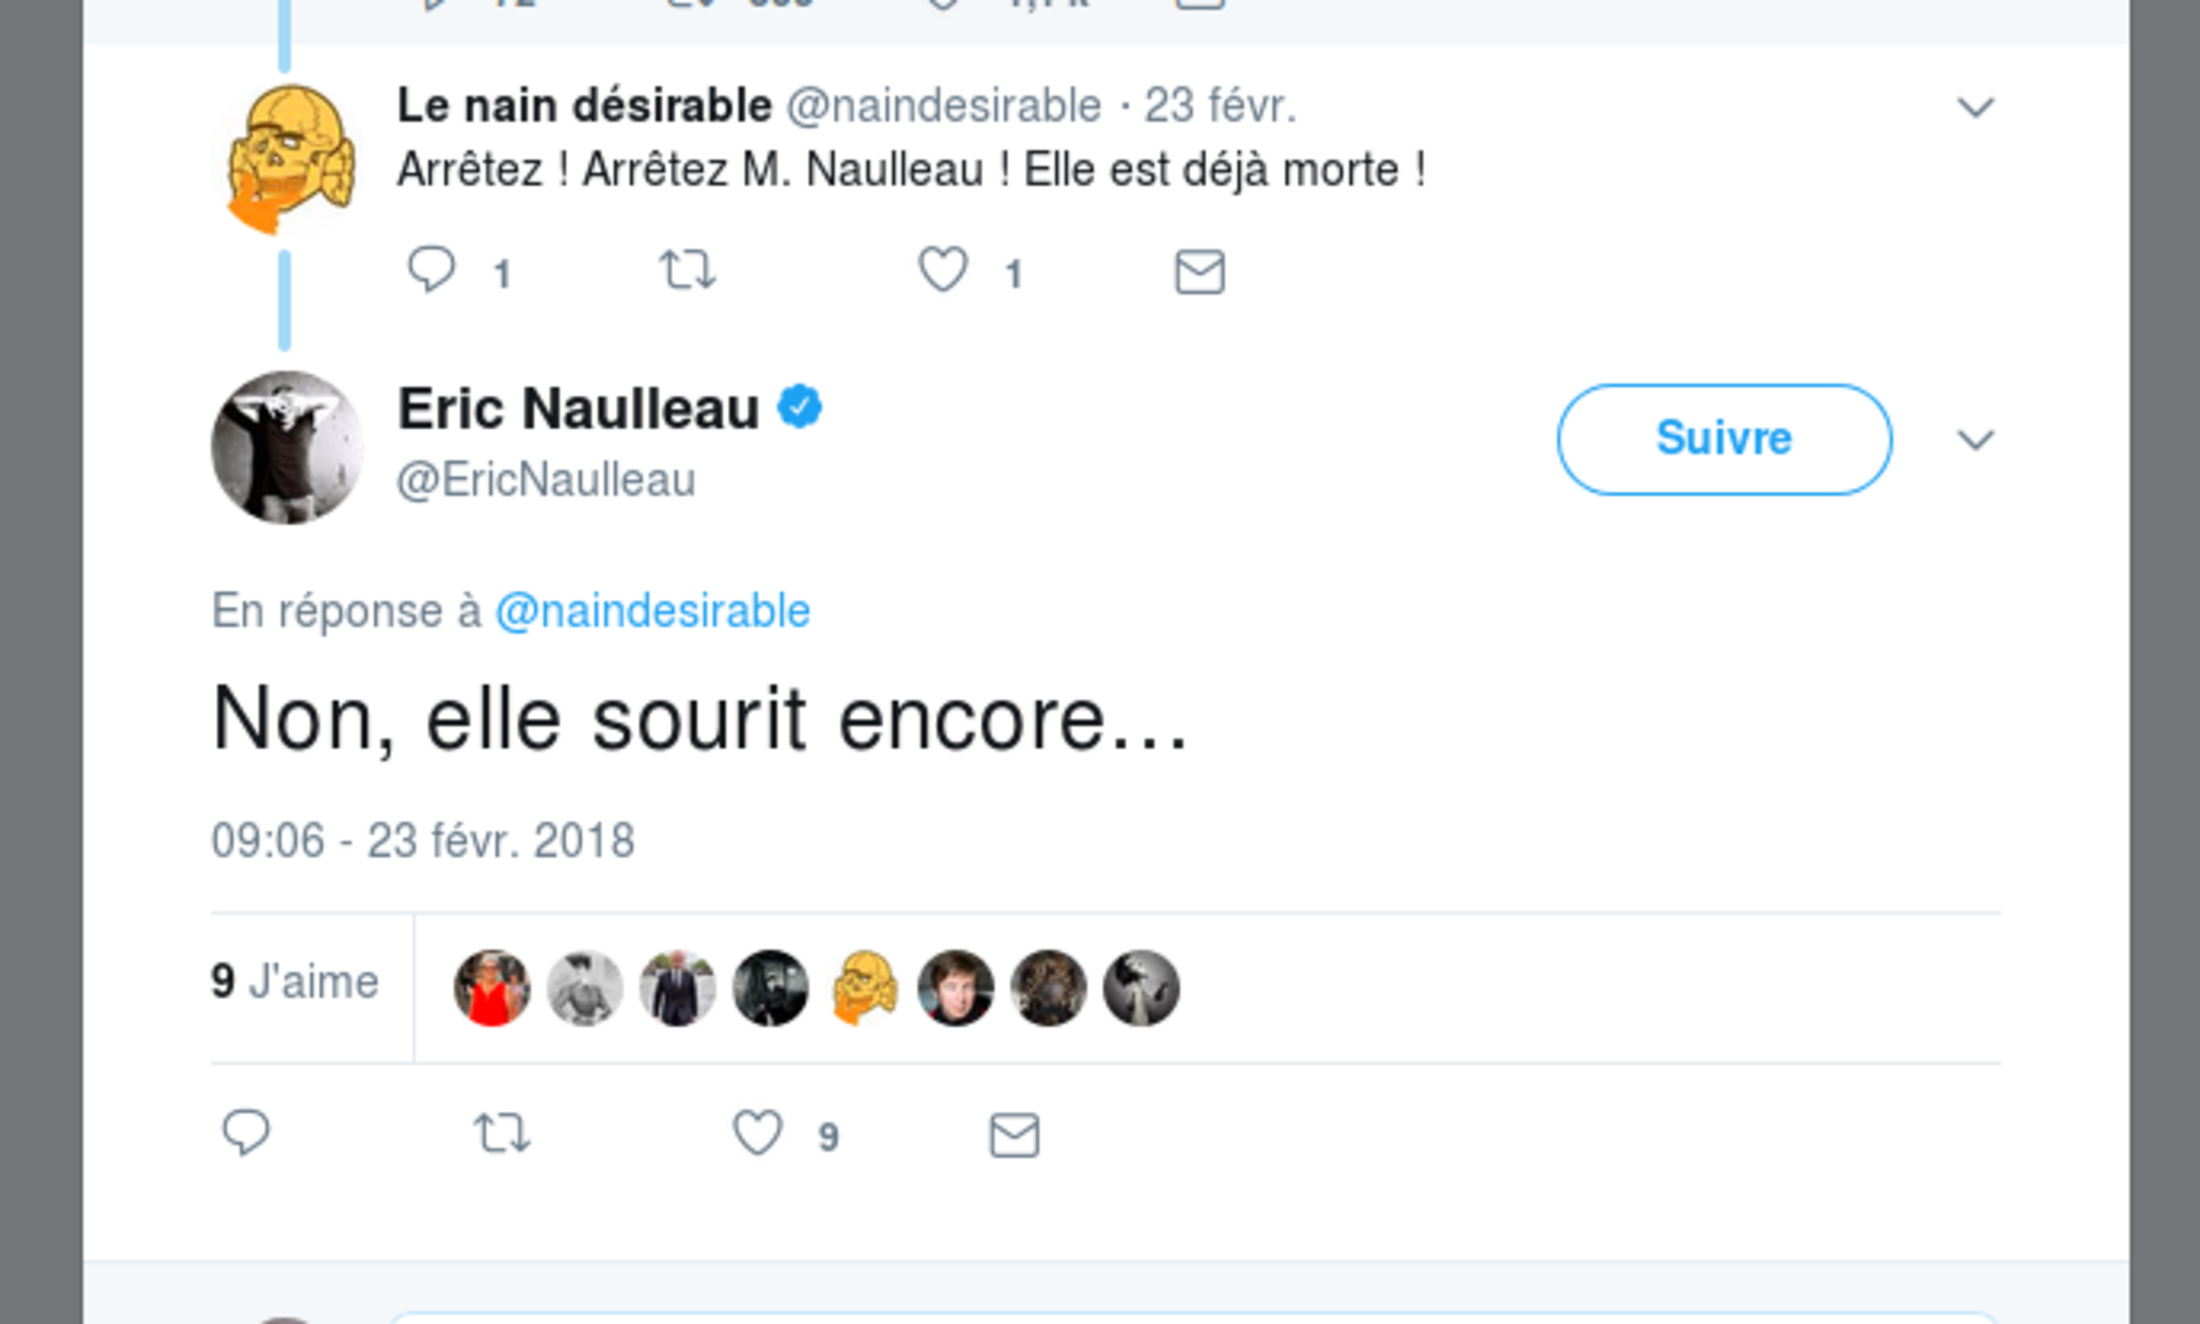Like Eric Naulleau's tweet
This screenshot has height=1324, width=2200.
point(757,1134)
